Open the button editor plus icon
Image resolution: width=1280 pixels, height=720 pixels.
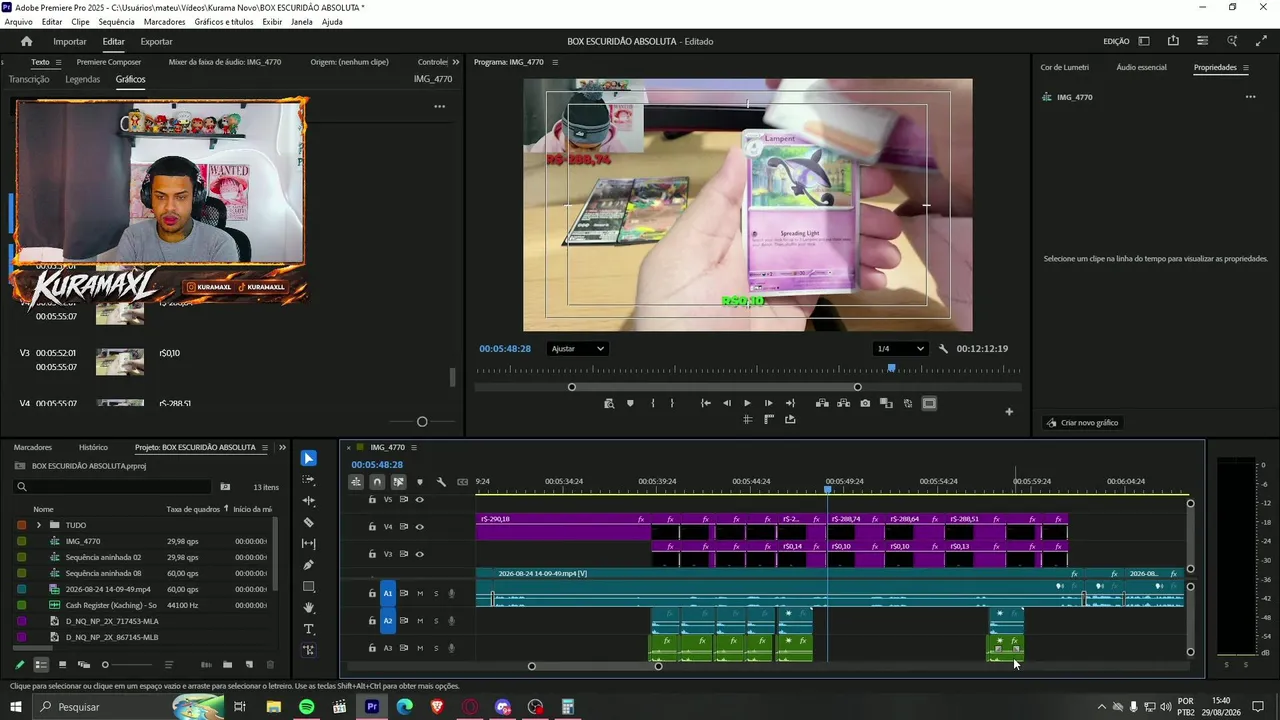pos(1009,412)
